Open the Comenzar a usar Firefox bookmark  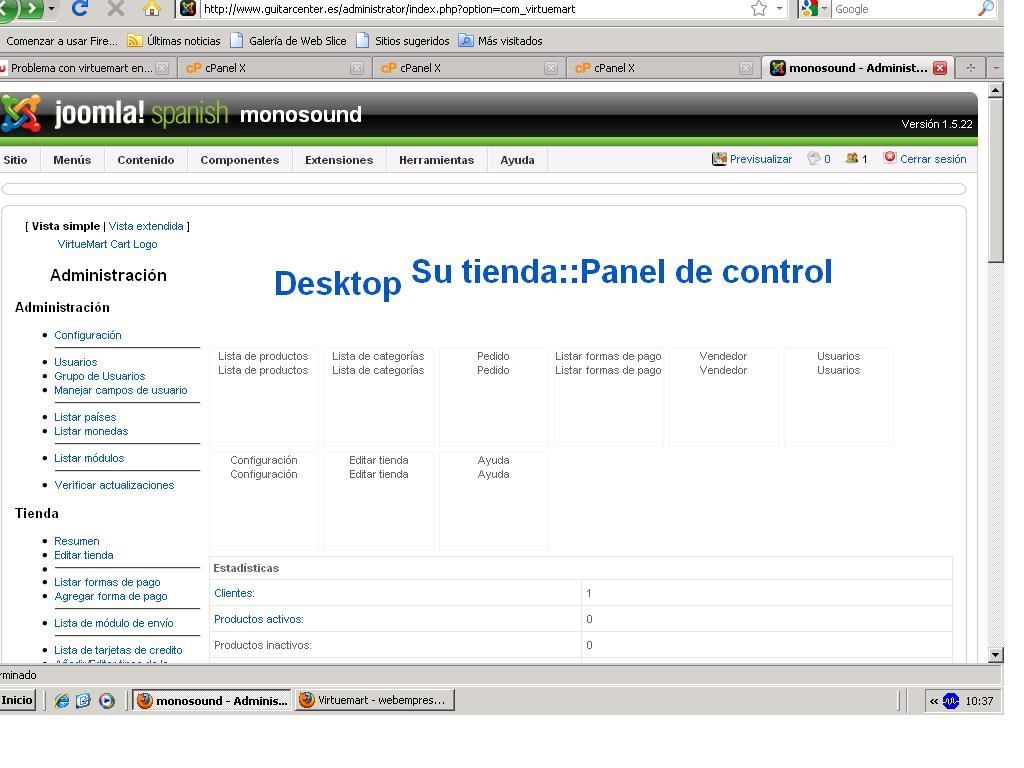click(x=61, y=40)
